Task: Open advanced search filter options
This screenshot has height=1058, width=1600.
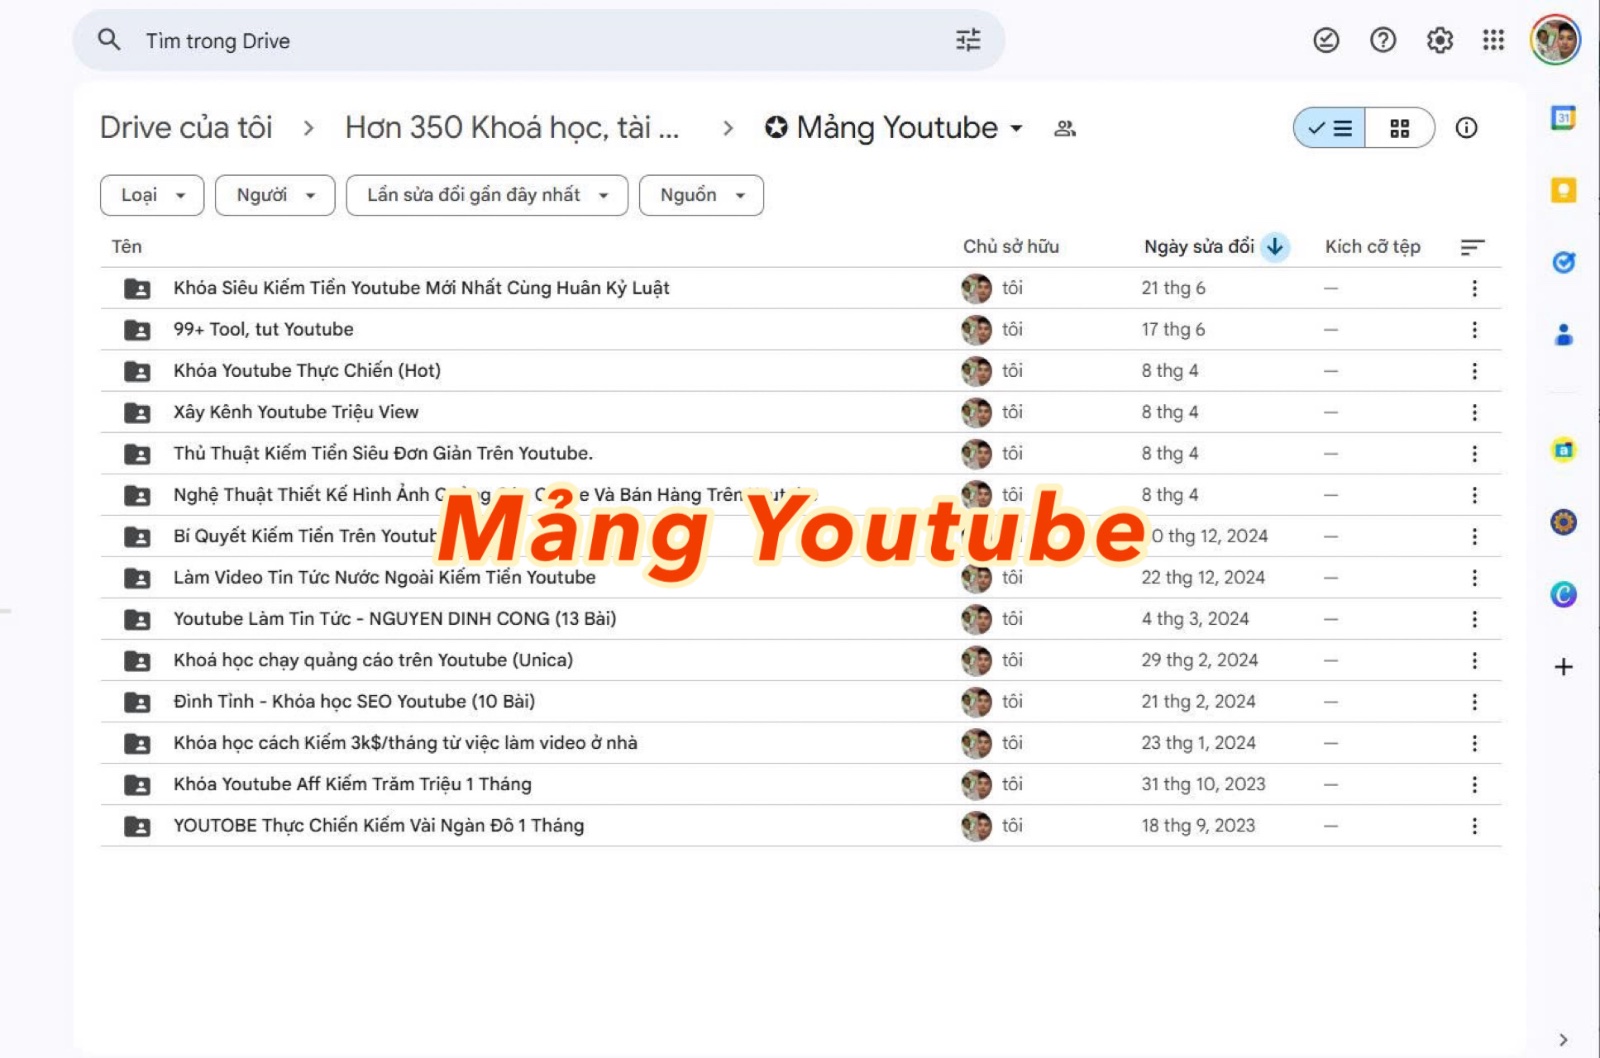Action: coord(968,40)
